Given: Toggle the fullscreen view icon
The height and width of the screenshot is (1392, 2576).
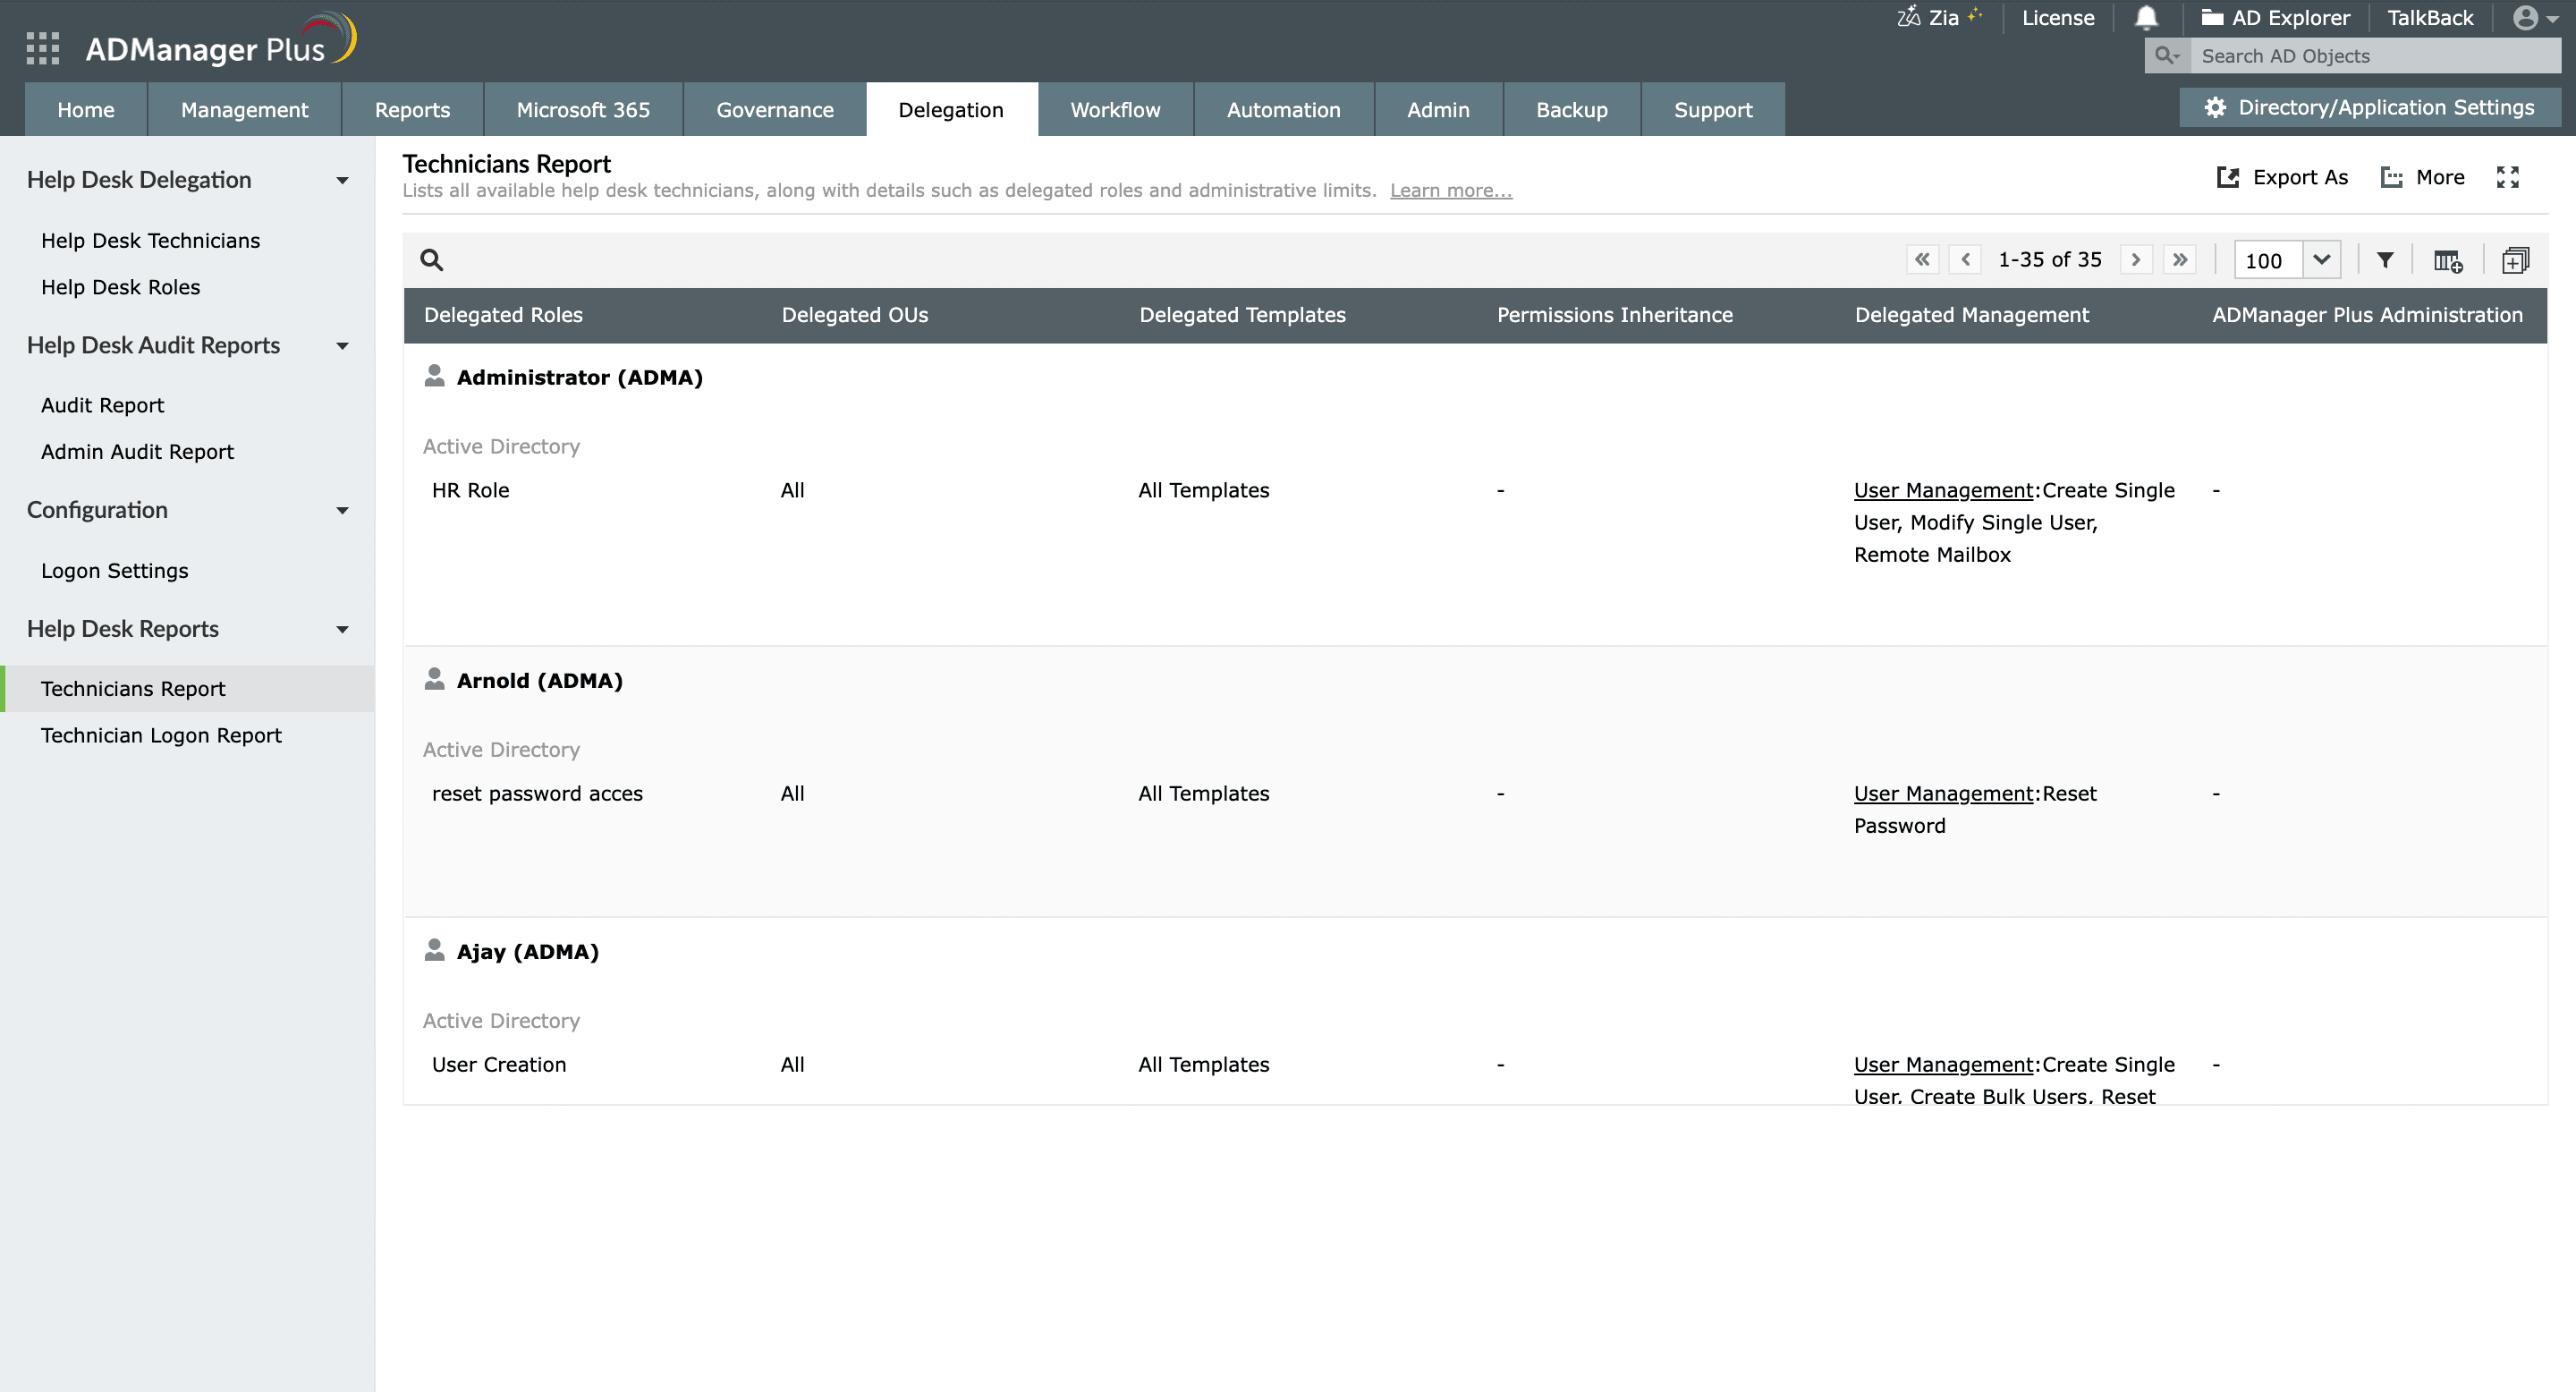Looking at the screenshot, I should pyautogui.click(x=2507, y=177).
